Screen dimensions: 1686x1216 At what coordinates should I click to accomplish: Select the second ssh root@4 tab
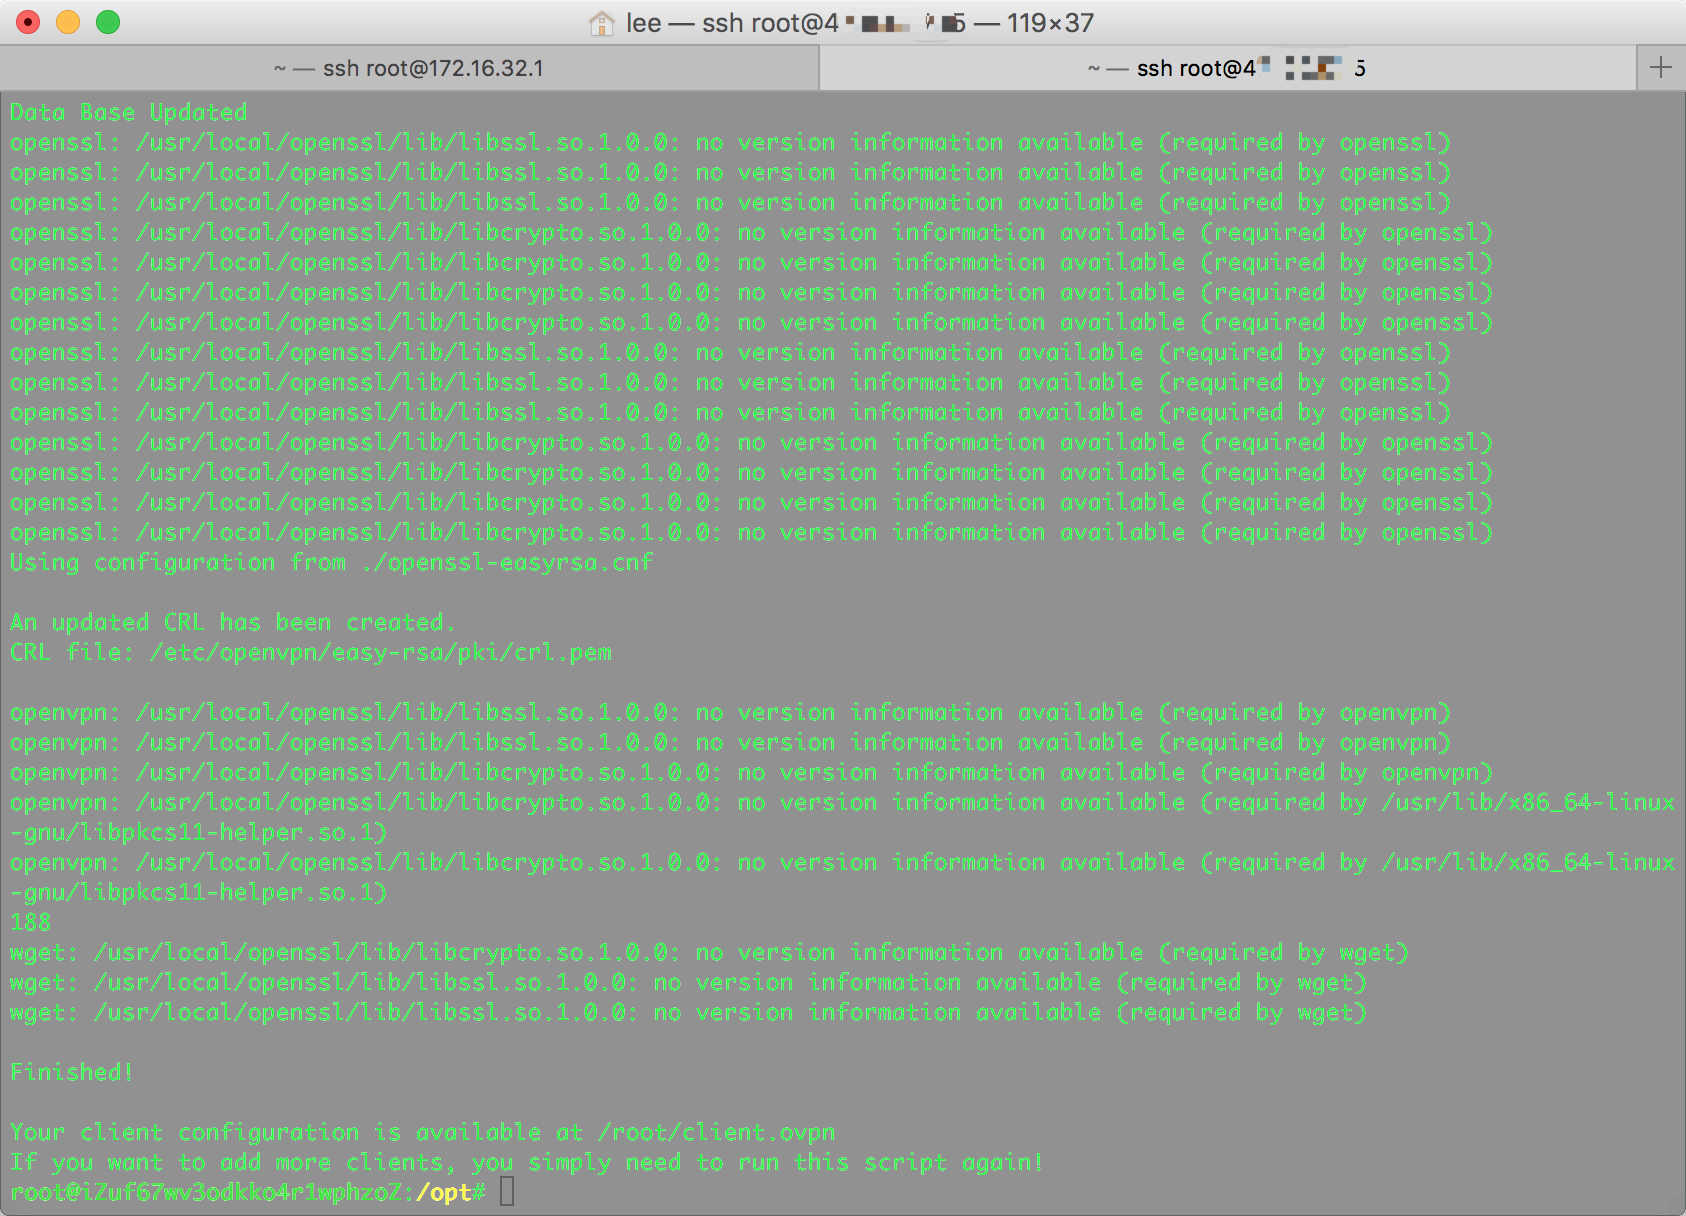(x=1228, y=68)
